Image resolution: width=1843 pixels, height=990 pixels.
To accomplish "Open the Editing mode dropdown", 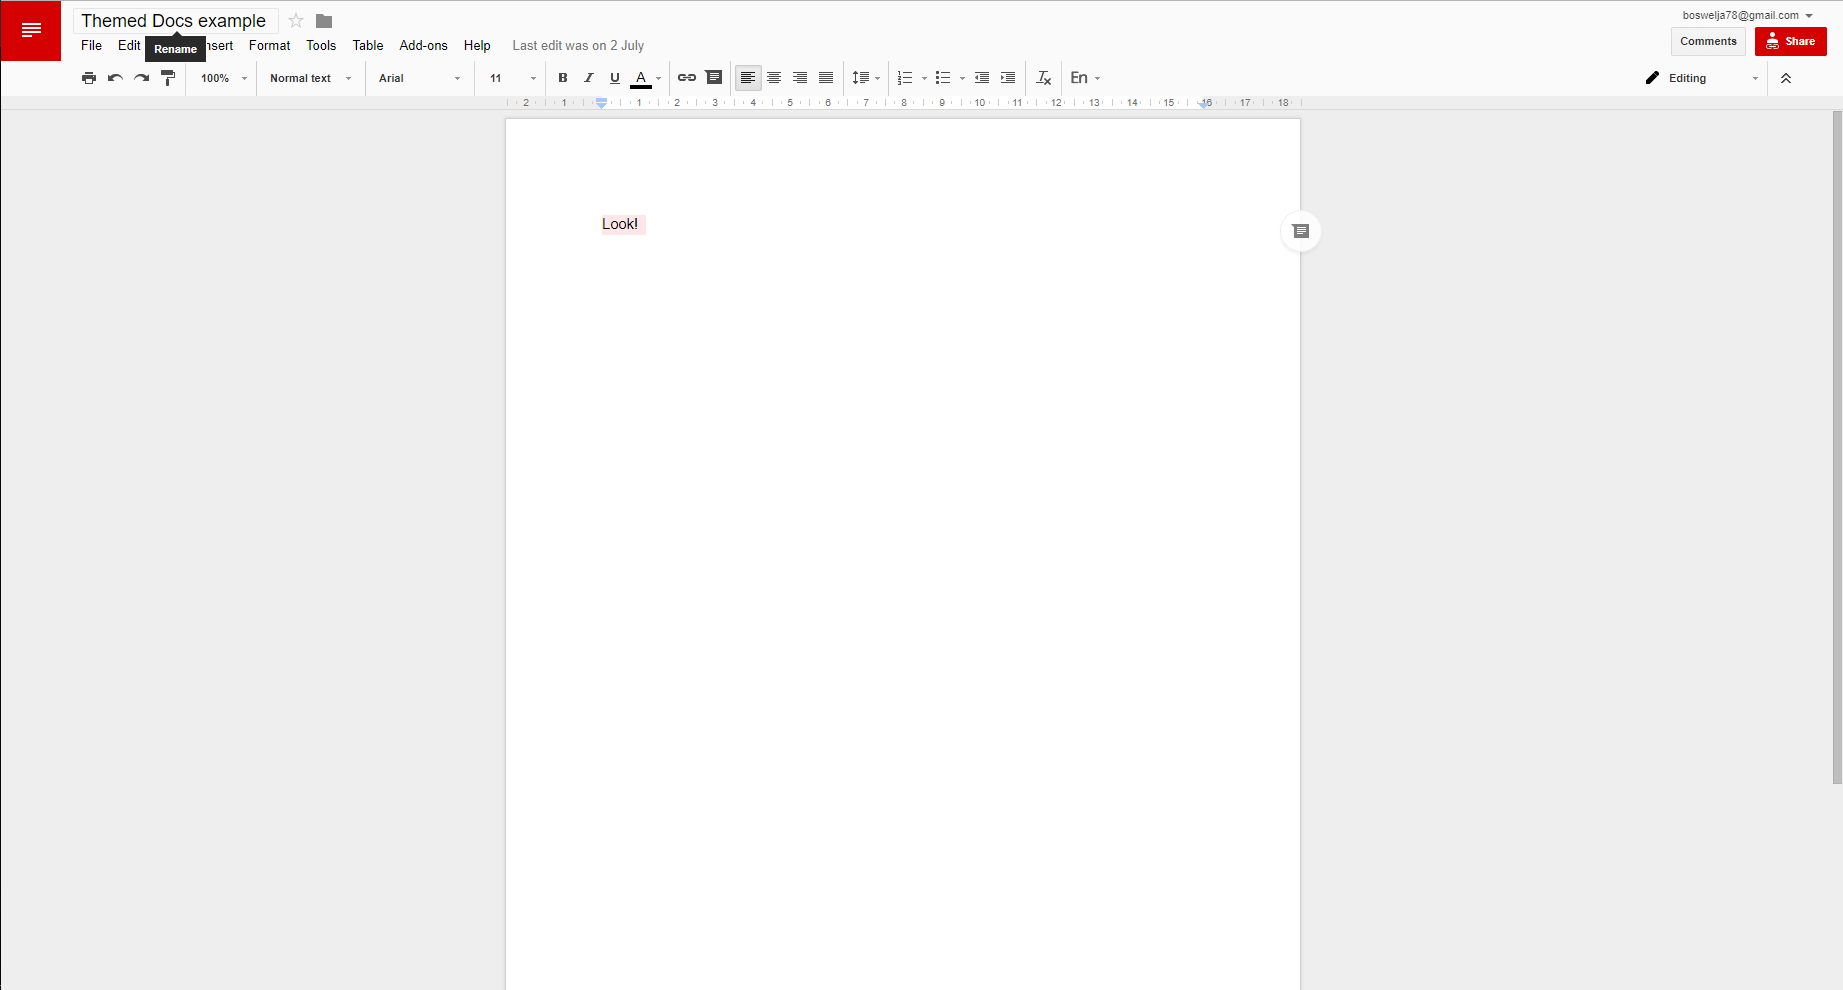I will [1702, 78].
